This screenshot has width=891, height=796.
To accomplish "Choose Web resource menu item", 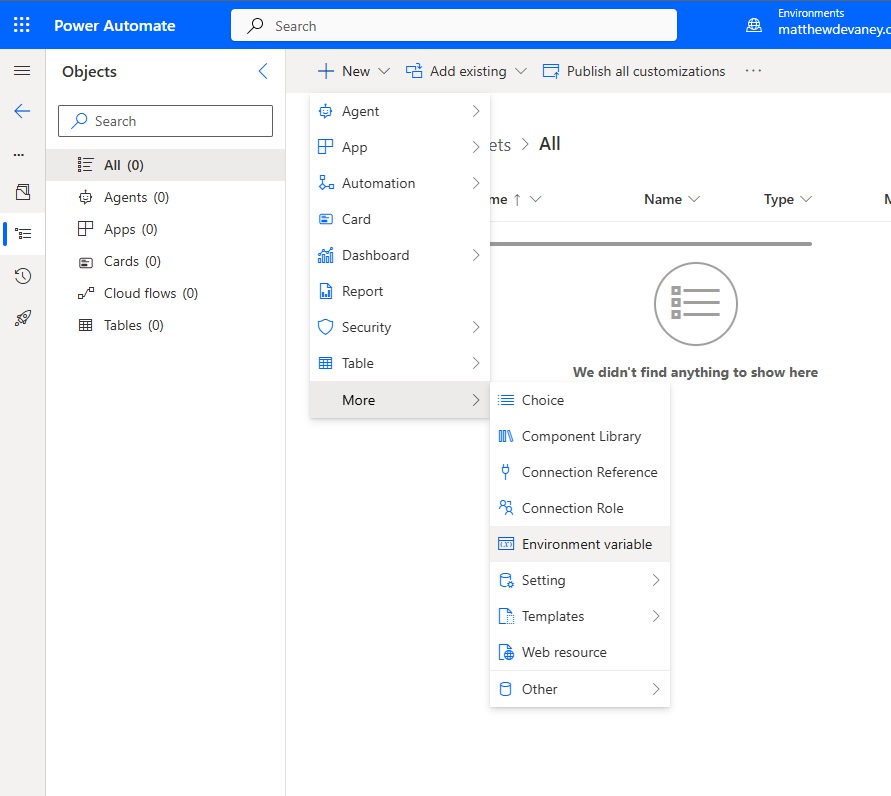I will click(580, 652).
